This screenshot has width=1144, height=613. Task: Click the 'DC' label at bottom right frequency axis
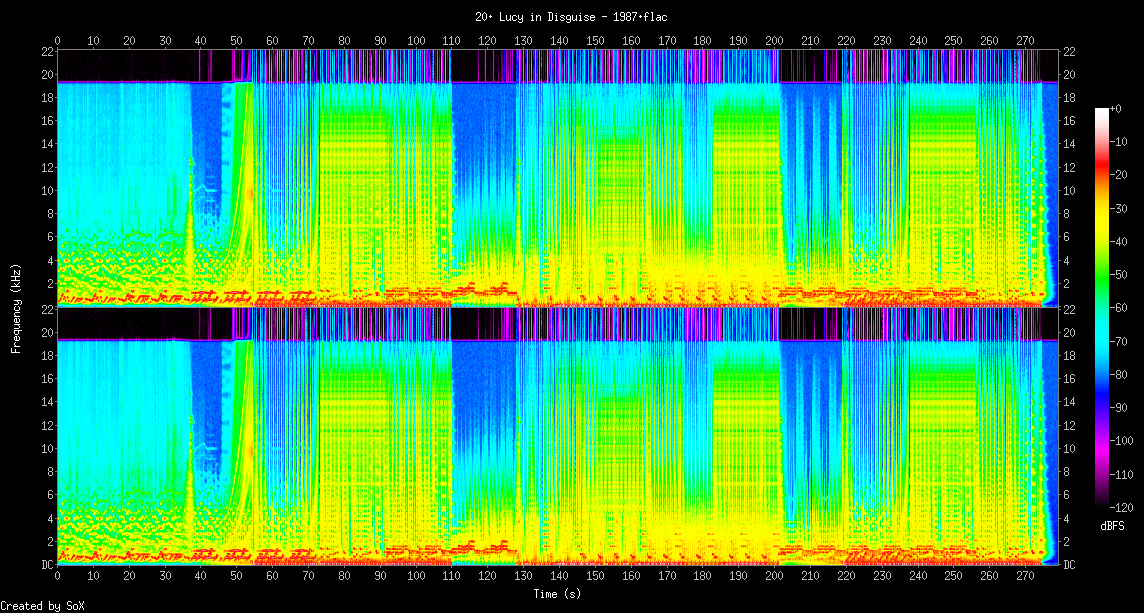tap(1068, 565)
